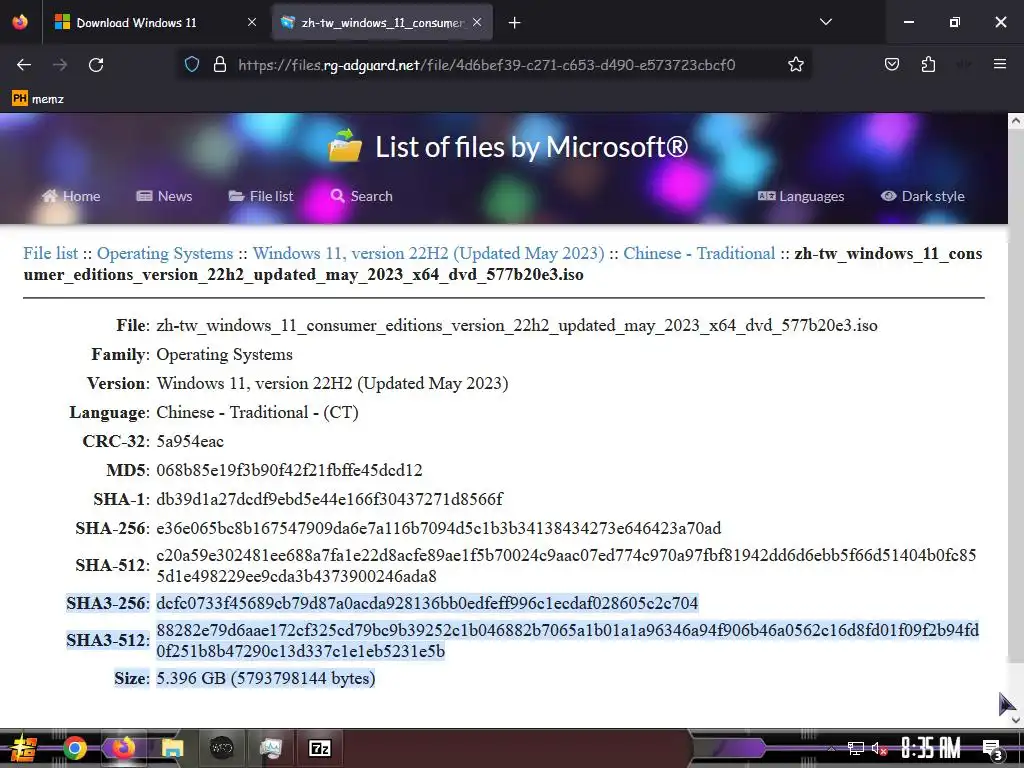
Task: Click the page scrollbar up arrow
Action: pyautogui.click(x=1016, y=121)
